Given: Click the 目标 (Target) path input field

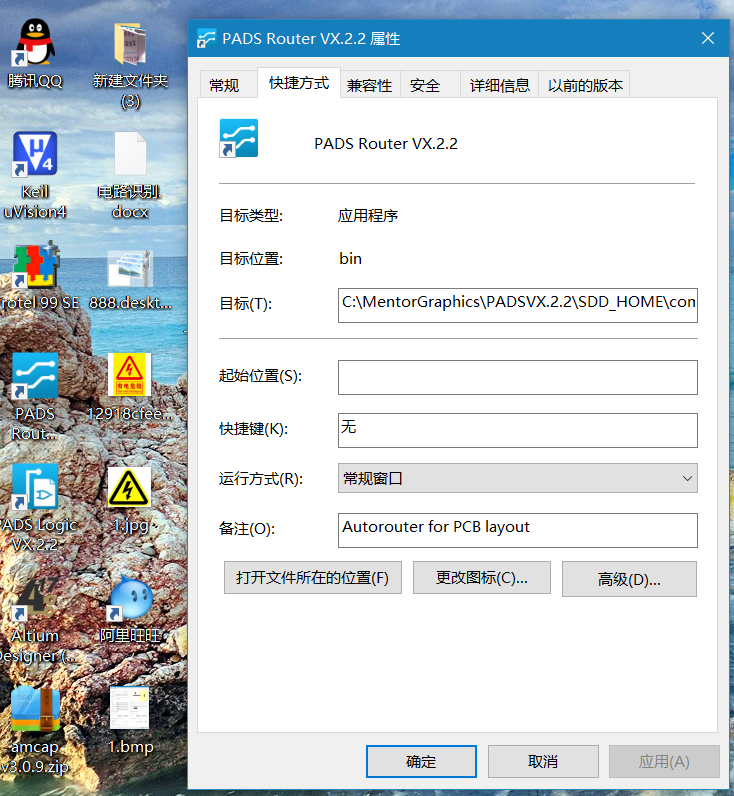Looking at the screenshot, I should point(517,302).
